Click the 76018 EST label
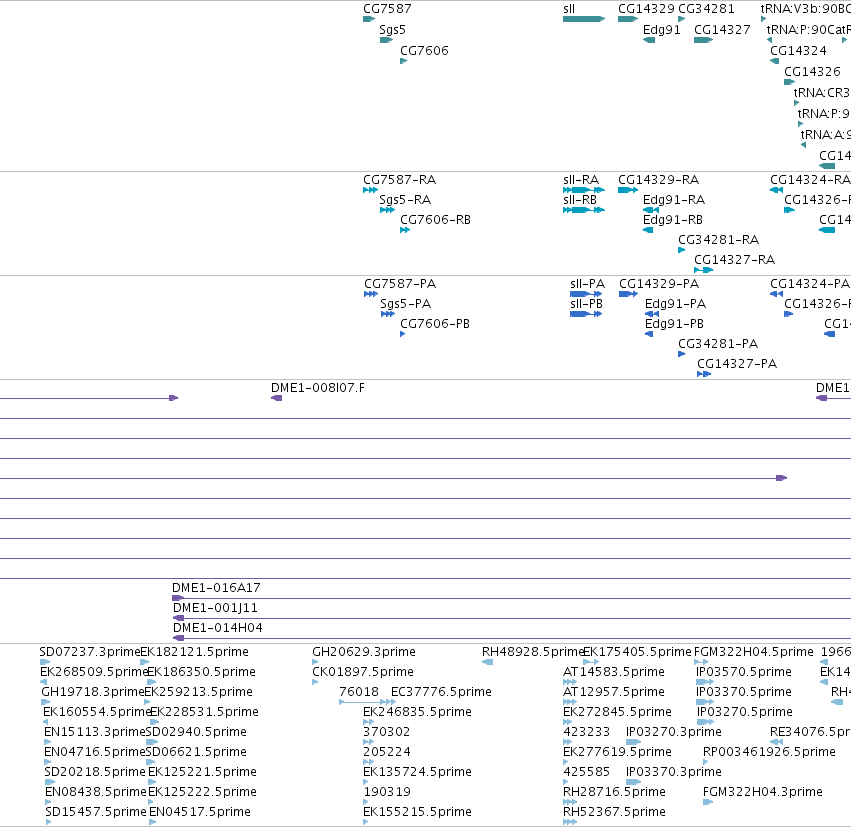Screen dimensions: 851x827 click(x=359, y=692)
